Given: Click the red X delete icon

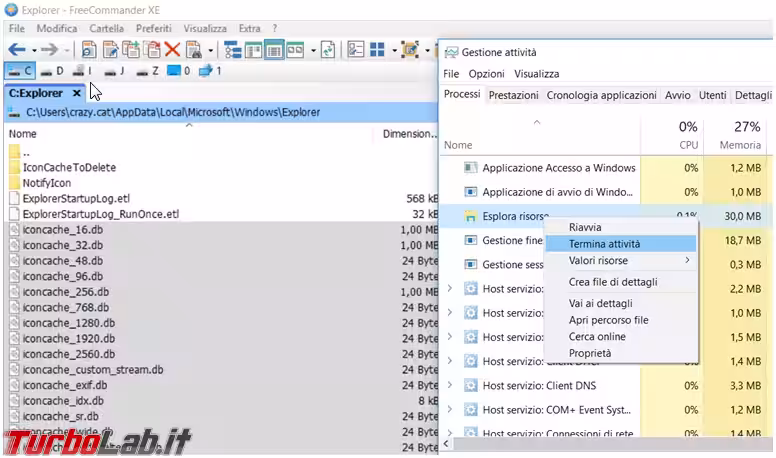Looking at the screenshot, I should pyautogui.click(x=172, y=49).
